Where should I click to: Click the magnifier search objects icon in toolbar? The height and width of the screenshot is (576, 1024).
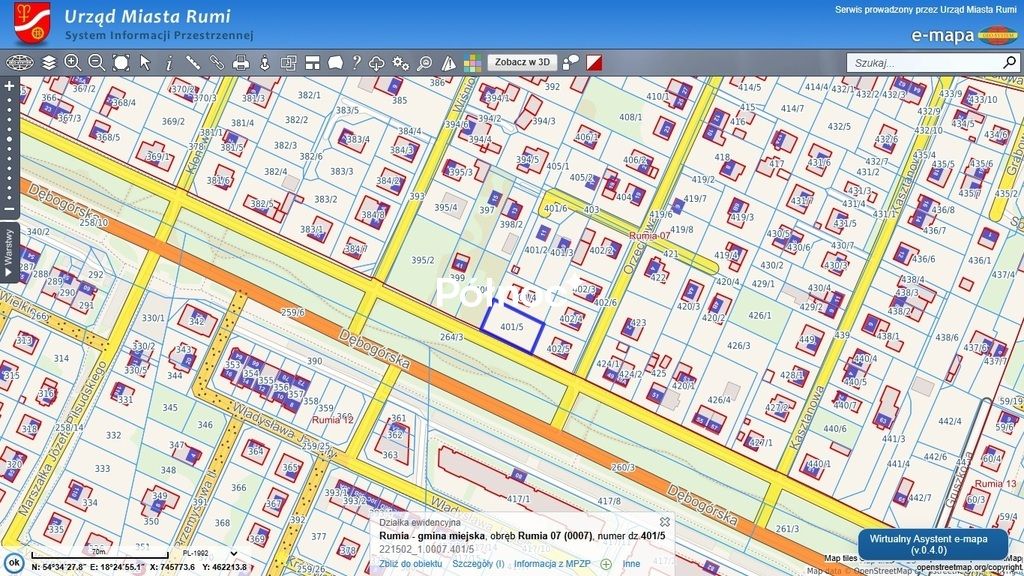(424, 63)
